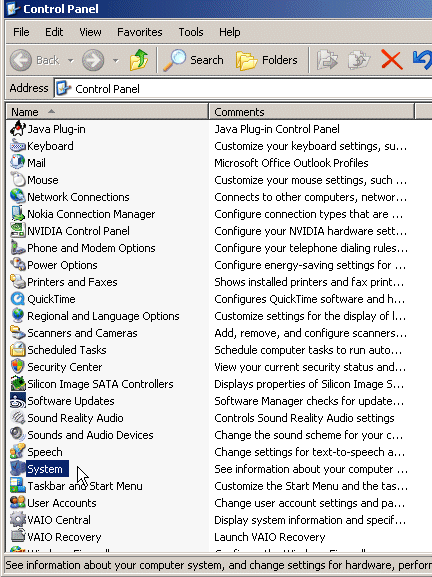Click the 'Software Updates' name text

(71, 401)
